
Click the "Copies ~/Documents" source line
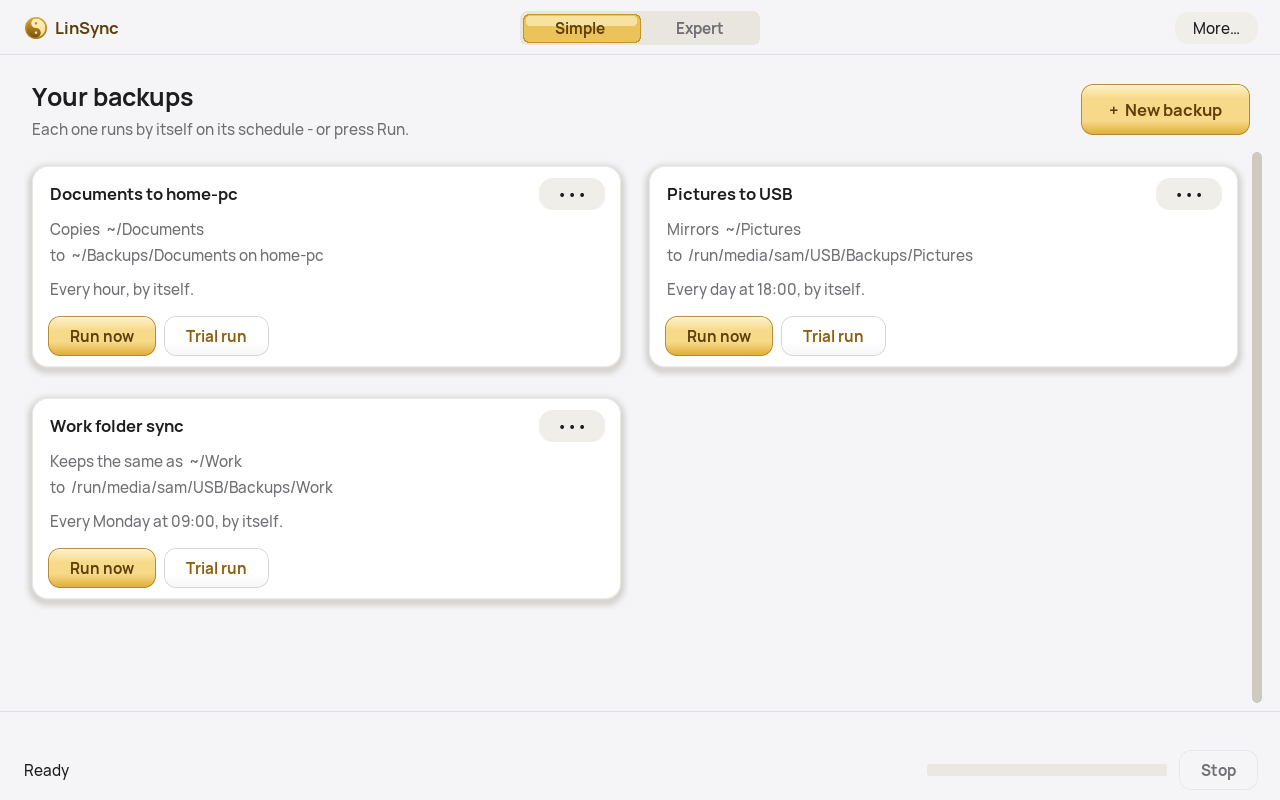[x=127, y=229]
